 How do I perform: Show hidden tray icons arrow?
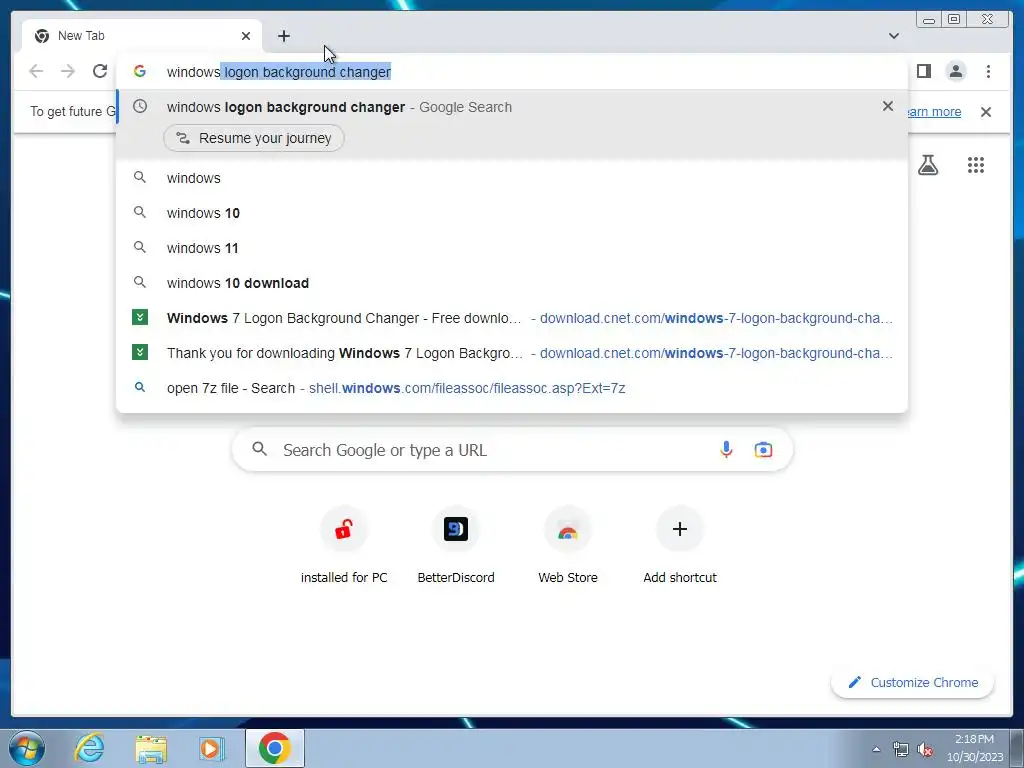[876, 749]
